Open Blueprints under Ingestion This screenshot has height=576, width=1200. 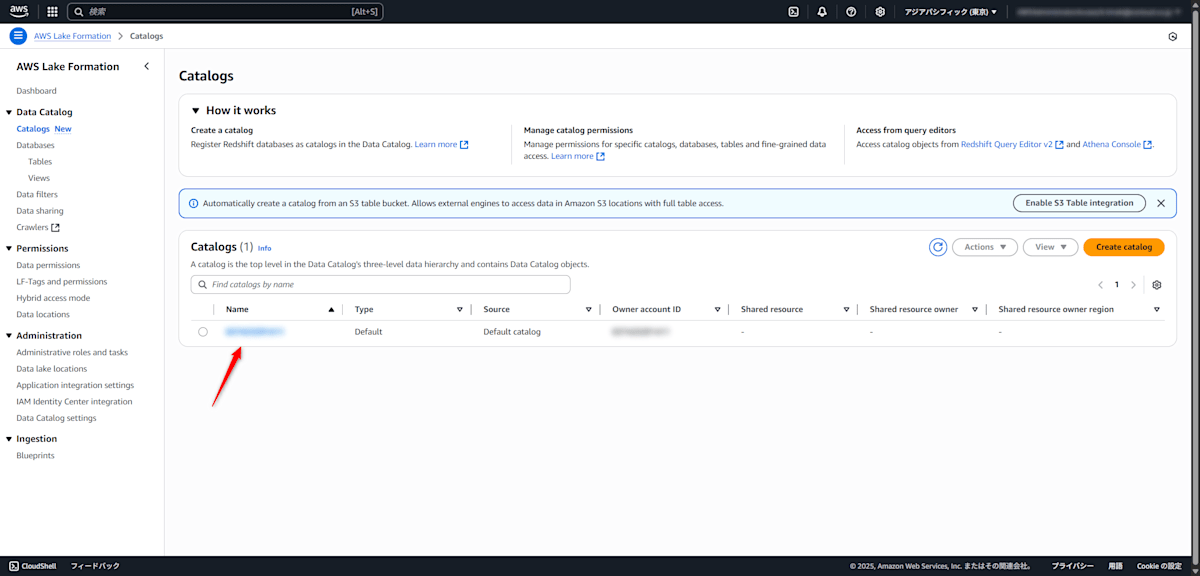coord(35,456)
